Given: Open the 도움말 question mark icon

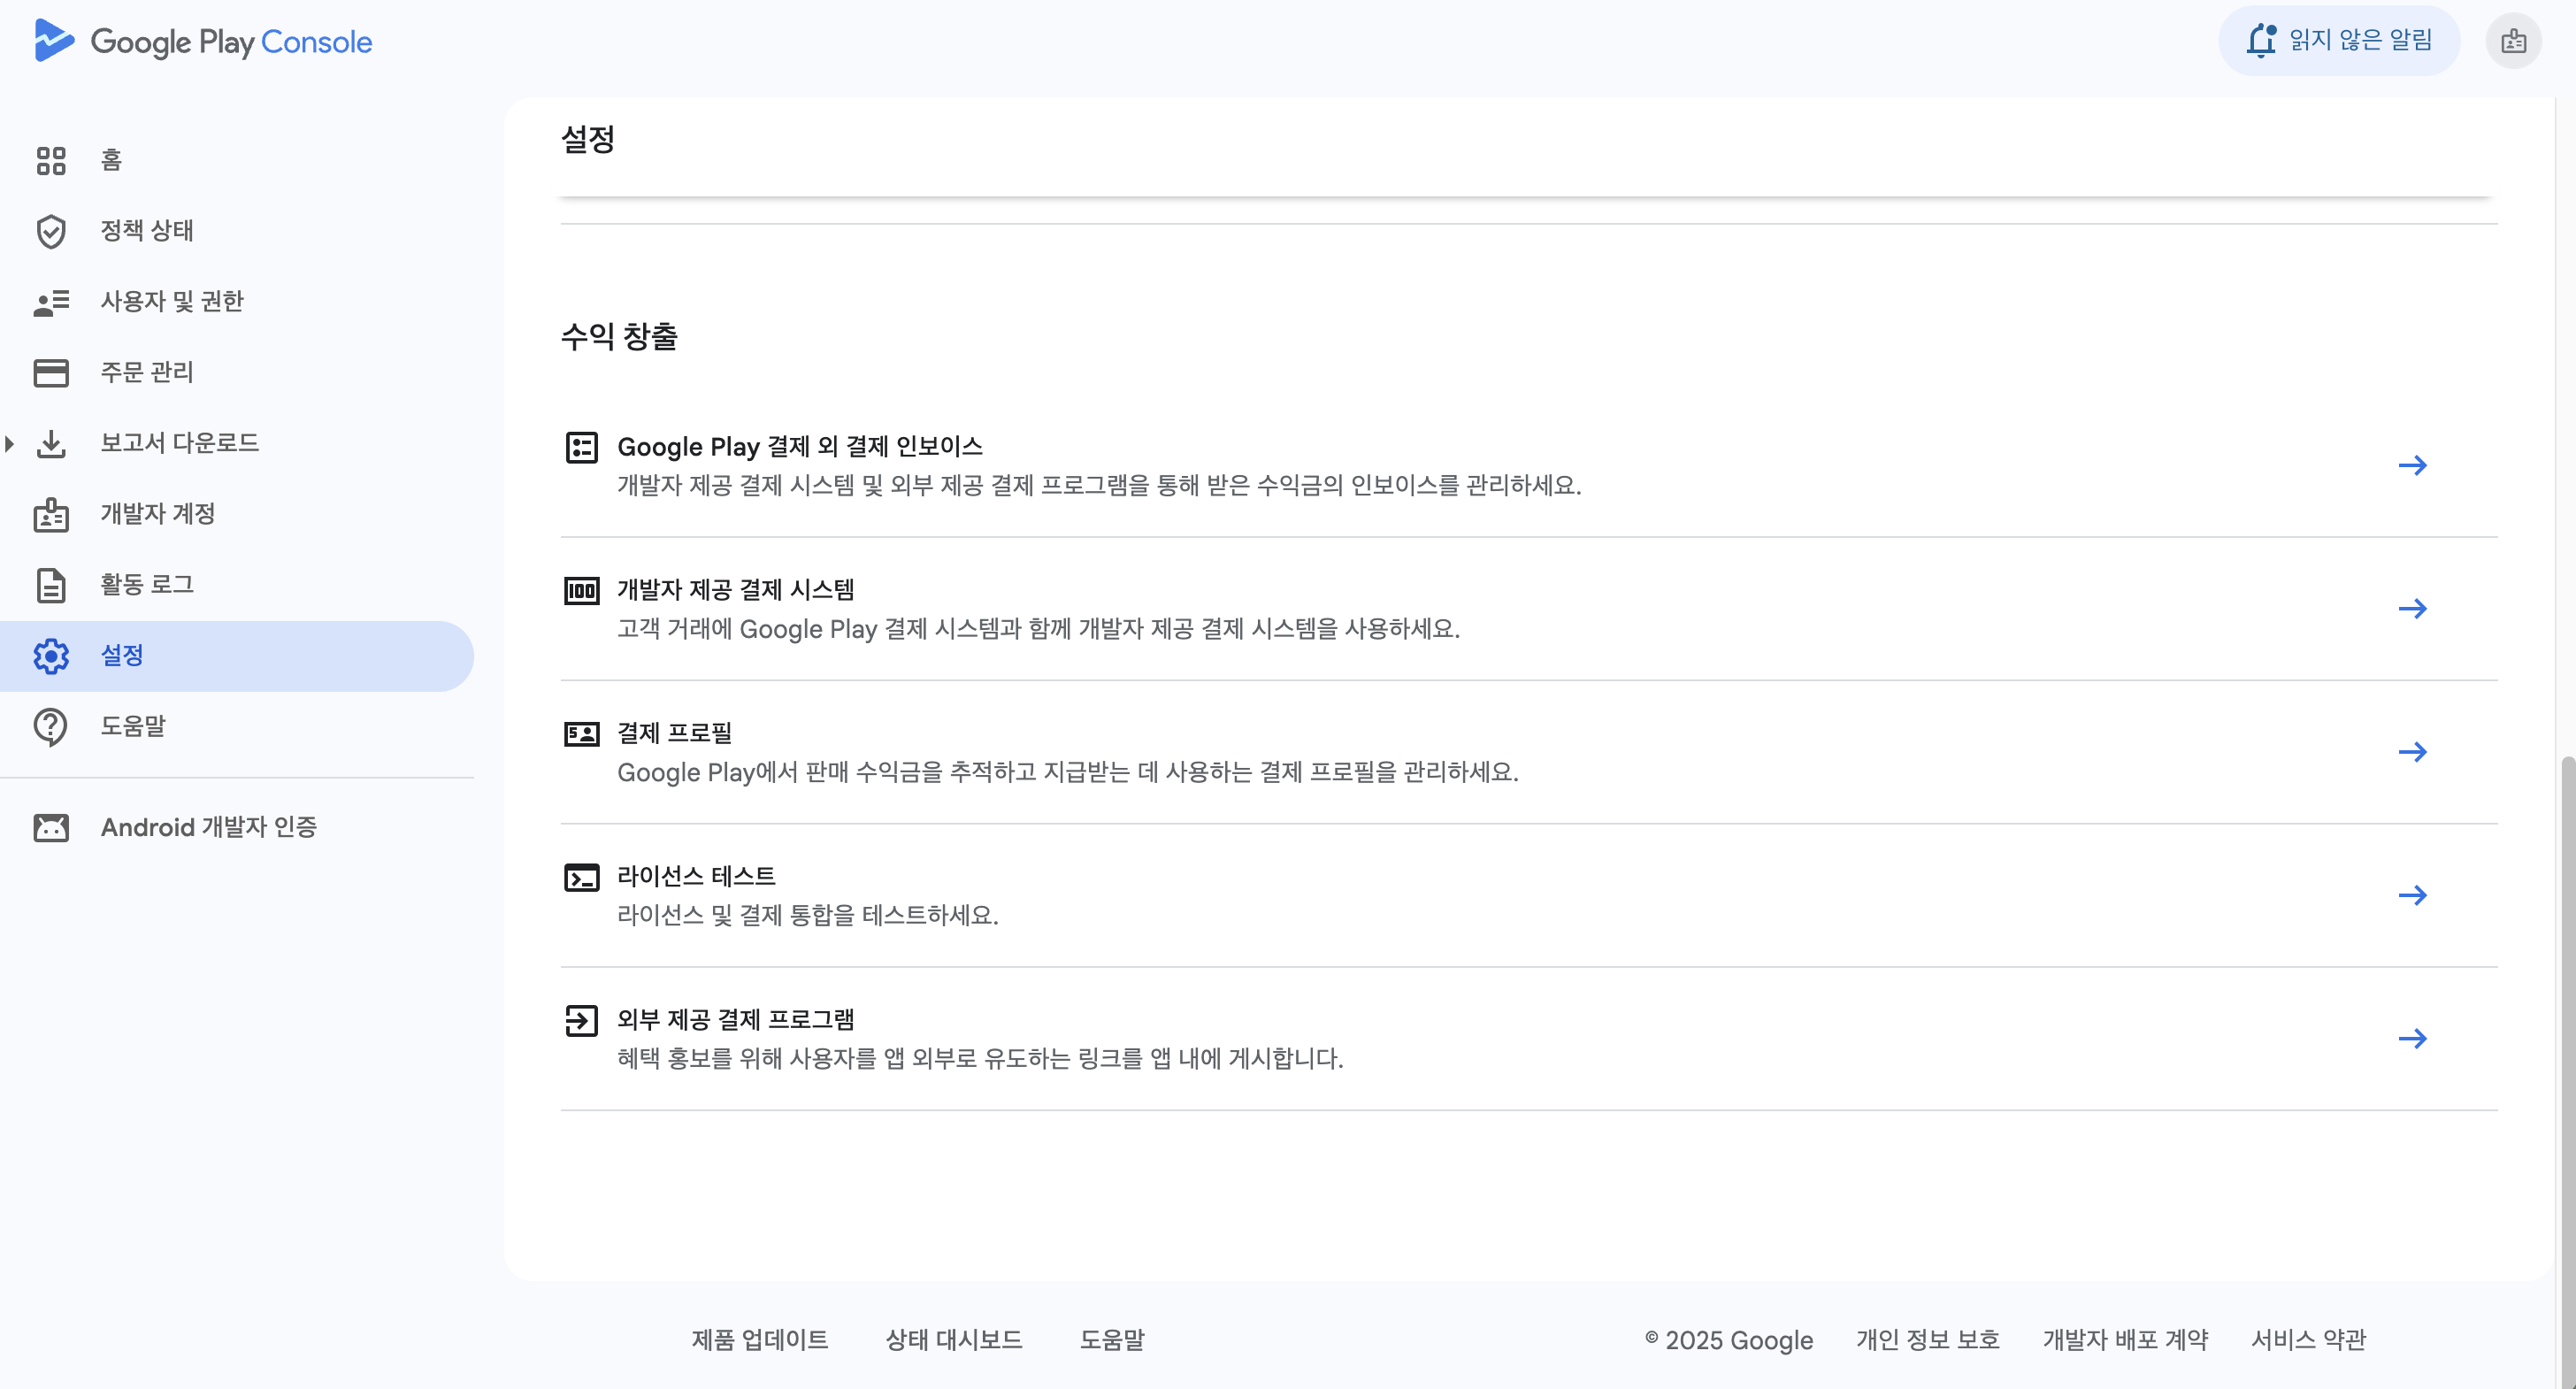Looking at the screenshot, I should pos(51,727).
